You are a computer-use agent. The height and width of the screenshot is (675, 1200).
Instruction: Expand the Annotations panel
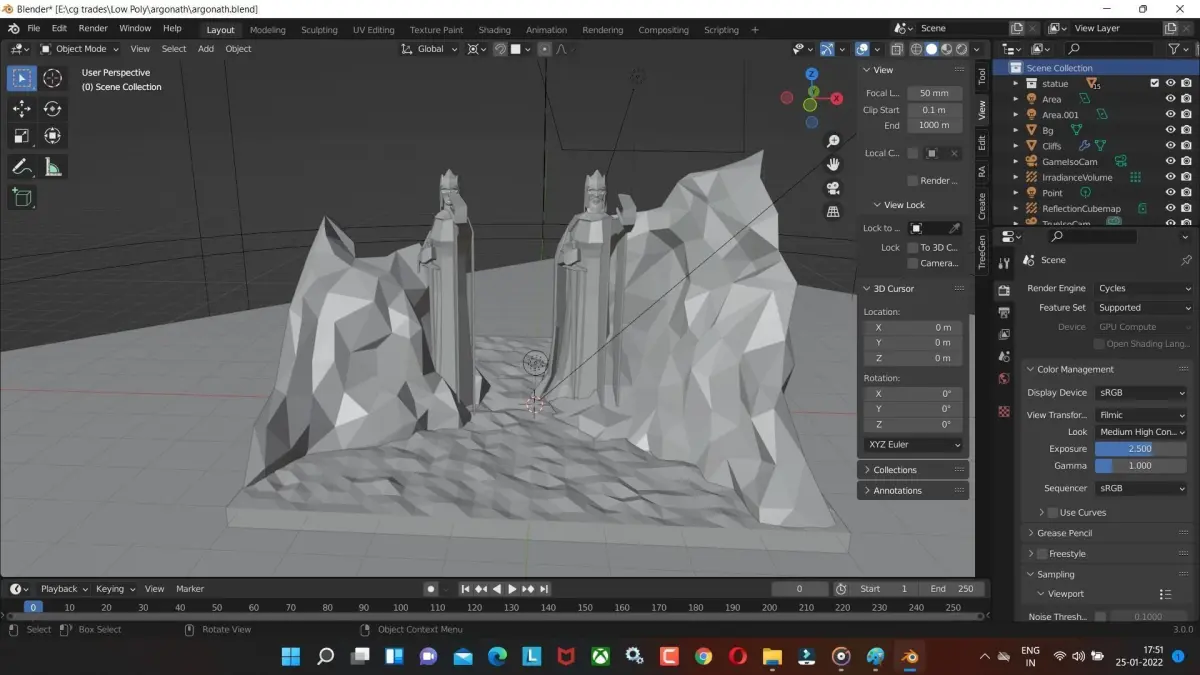[x=913, y=491]
